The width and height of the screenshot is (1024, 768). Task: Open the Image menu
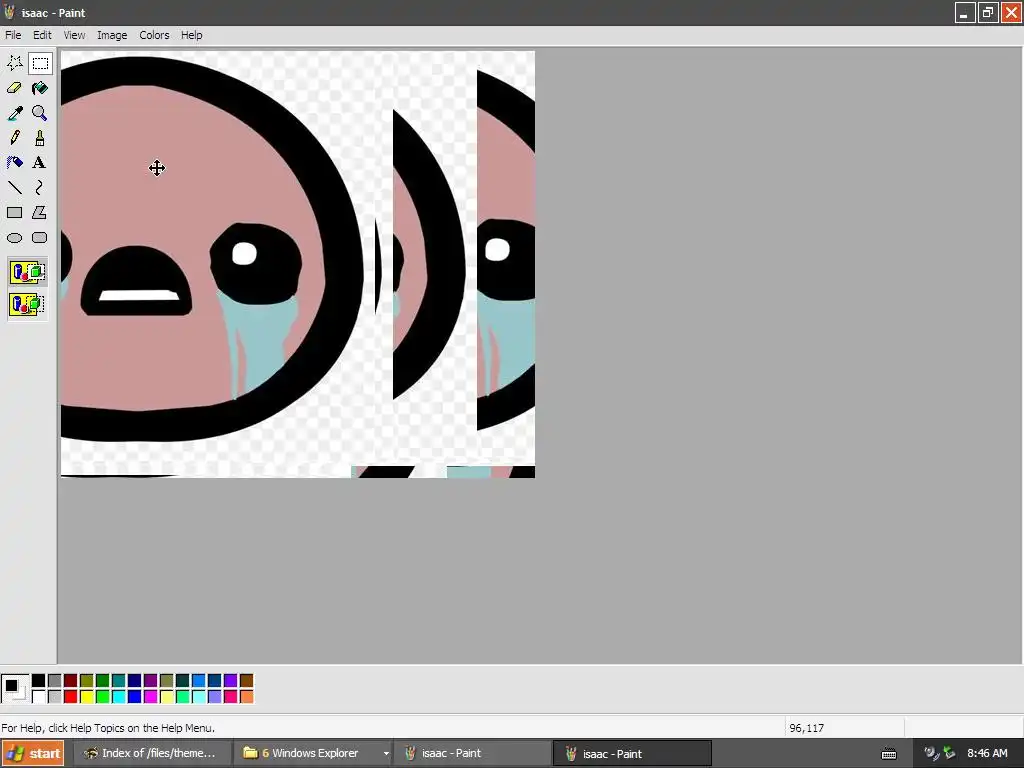coord(112,35)
